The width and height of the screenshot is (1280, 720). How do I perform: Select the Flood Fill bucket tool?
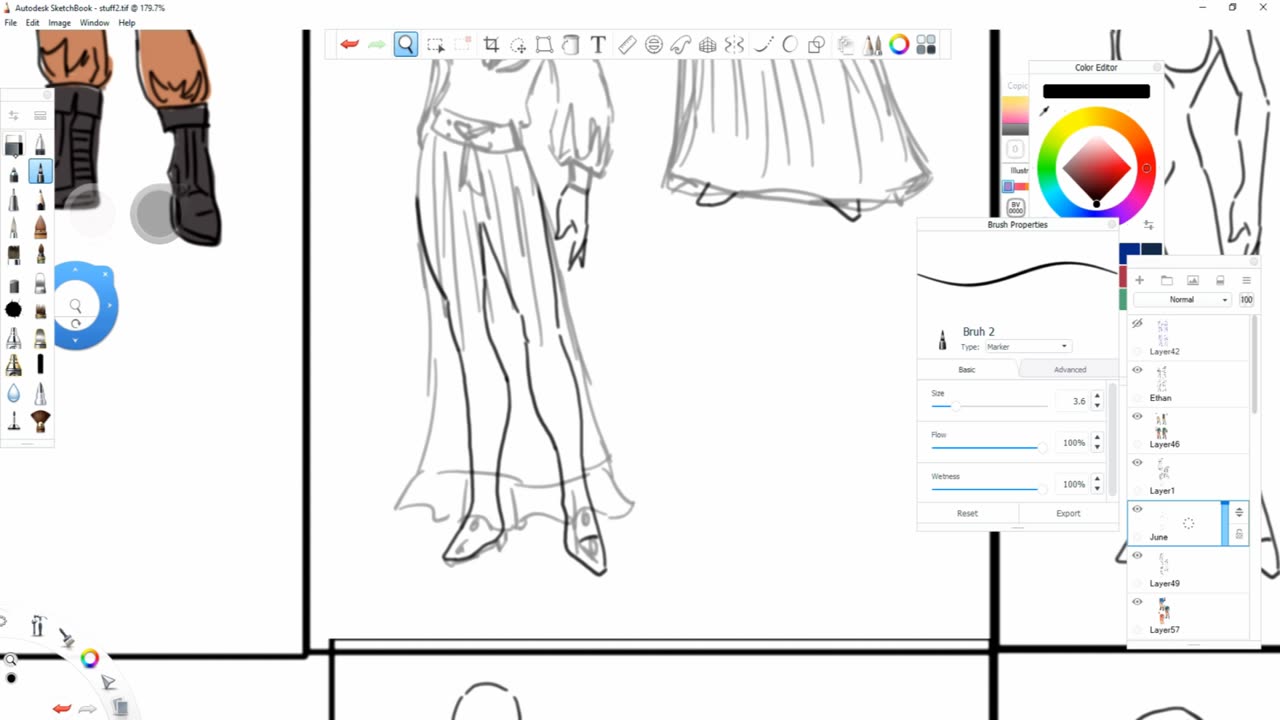(570, 44)
